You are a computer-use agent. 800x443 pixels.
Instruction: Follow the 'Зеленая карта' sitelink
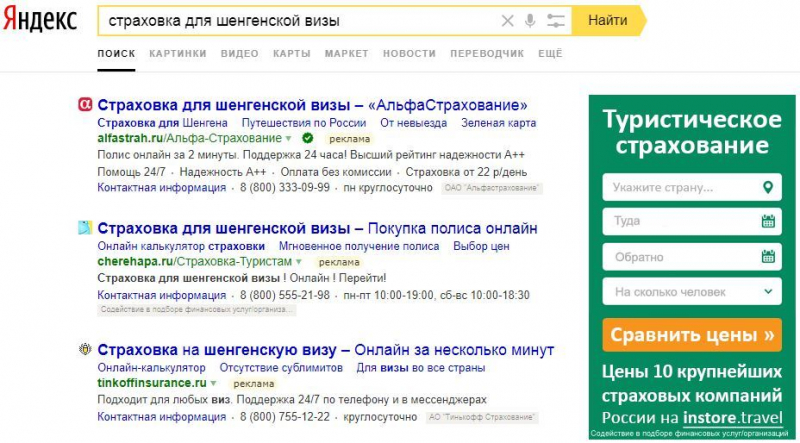coord(498,123)
